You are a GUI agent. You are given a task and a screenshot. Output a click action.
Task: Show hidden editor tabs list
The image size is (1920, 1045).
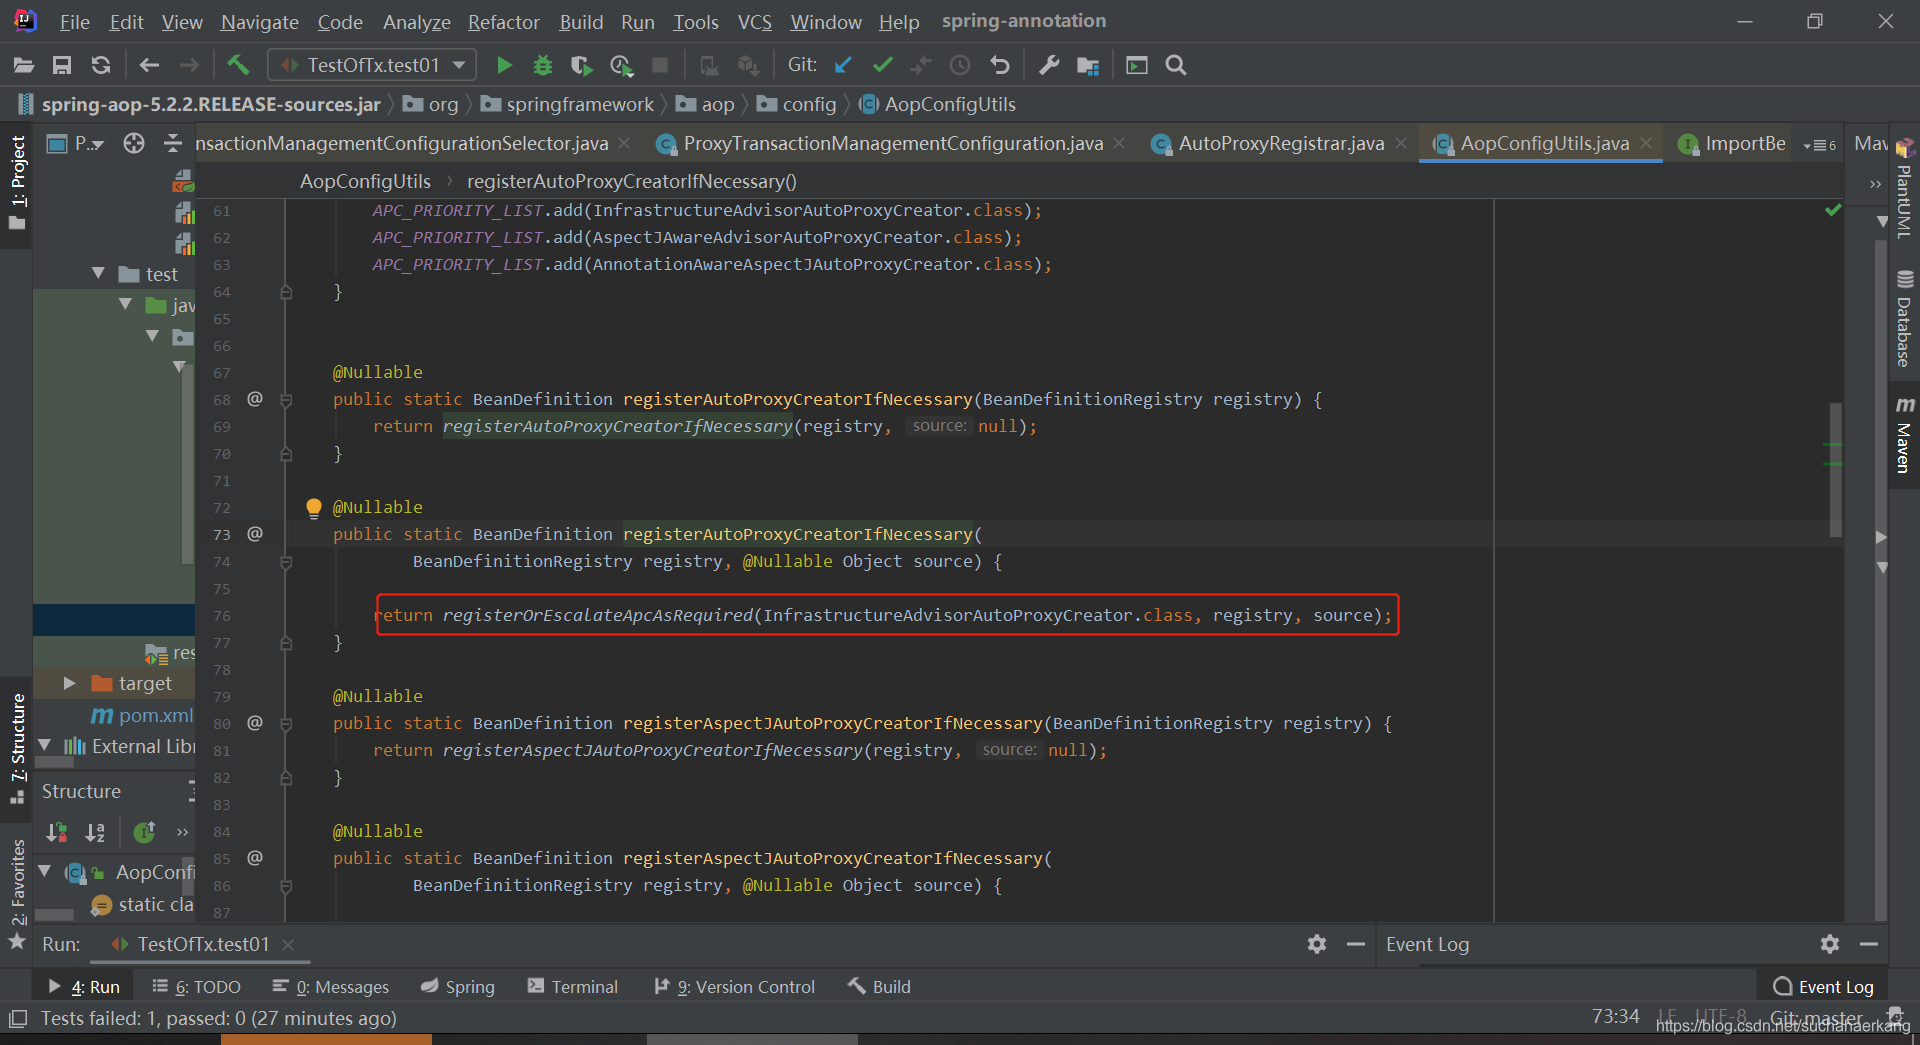pyautogui.click(x=1820, y=145)
